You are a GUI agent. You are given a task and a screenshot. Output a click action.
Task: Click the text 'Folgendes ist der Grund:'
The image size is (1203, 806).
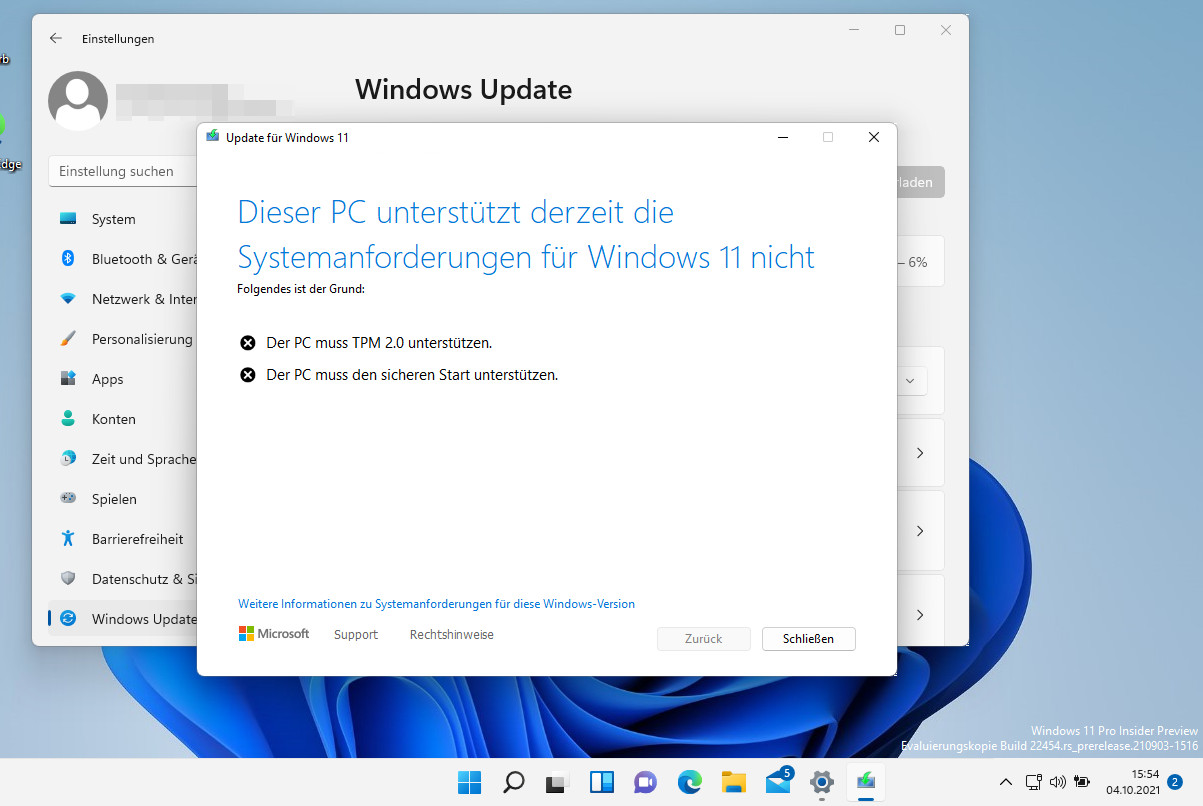tap(301, 289)
